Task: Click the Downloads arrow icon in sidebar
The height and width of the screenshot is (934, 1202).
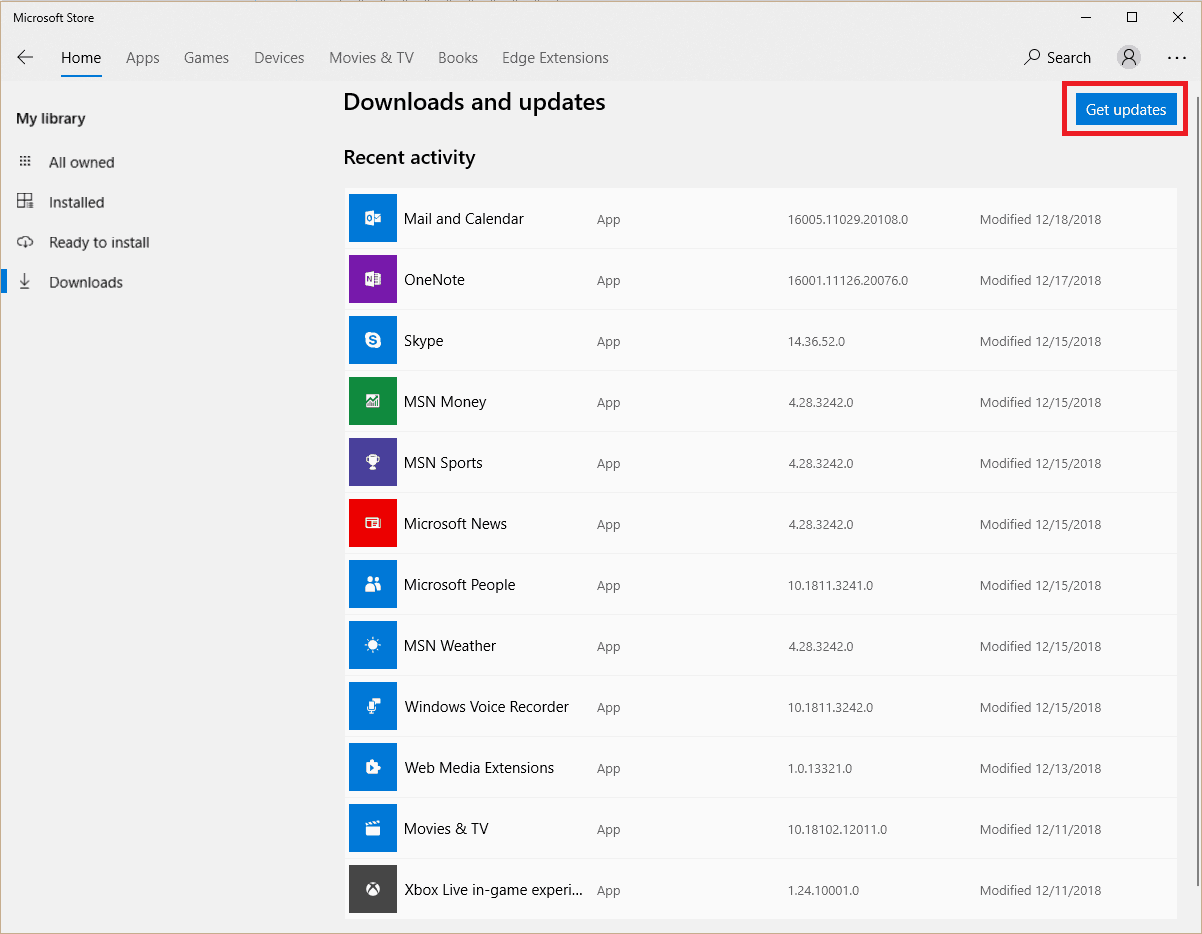Action: [x=25, y=282]
